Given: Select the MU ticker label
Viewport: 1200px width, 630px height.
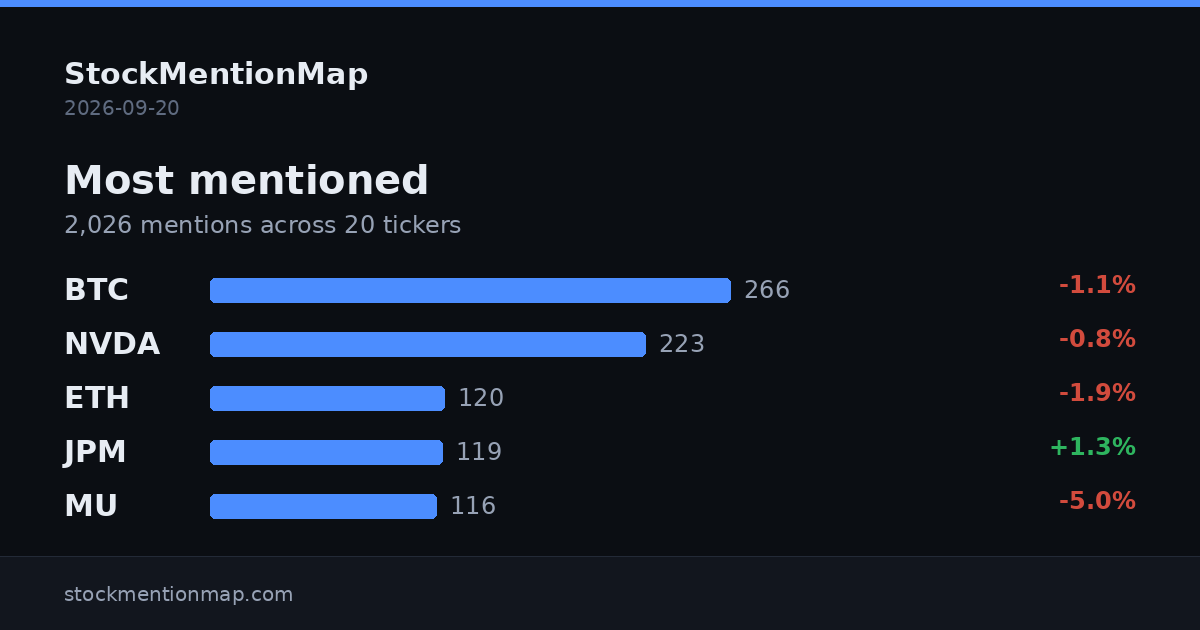Looking at the screenshot, I should coord(91,506).
